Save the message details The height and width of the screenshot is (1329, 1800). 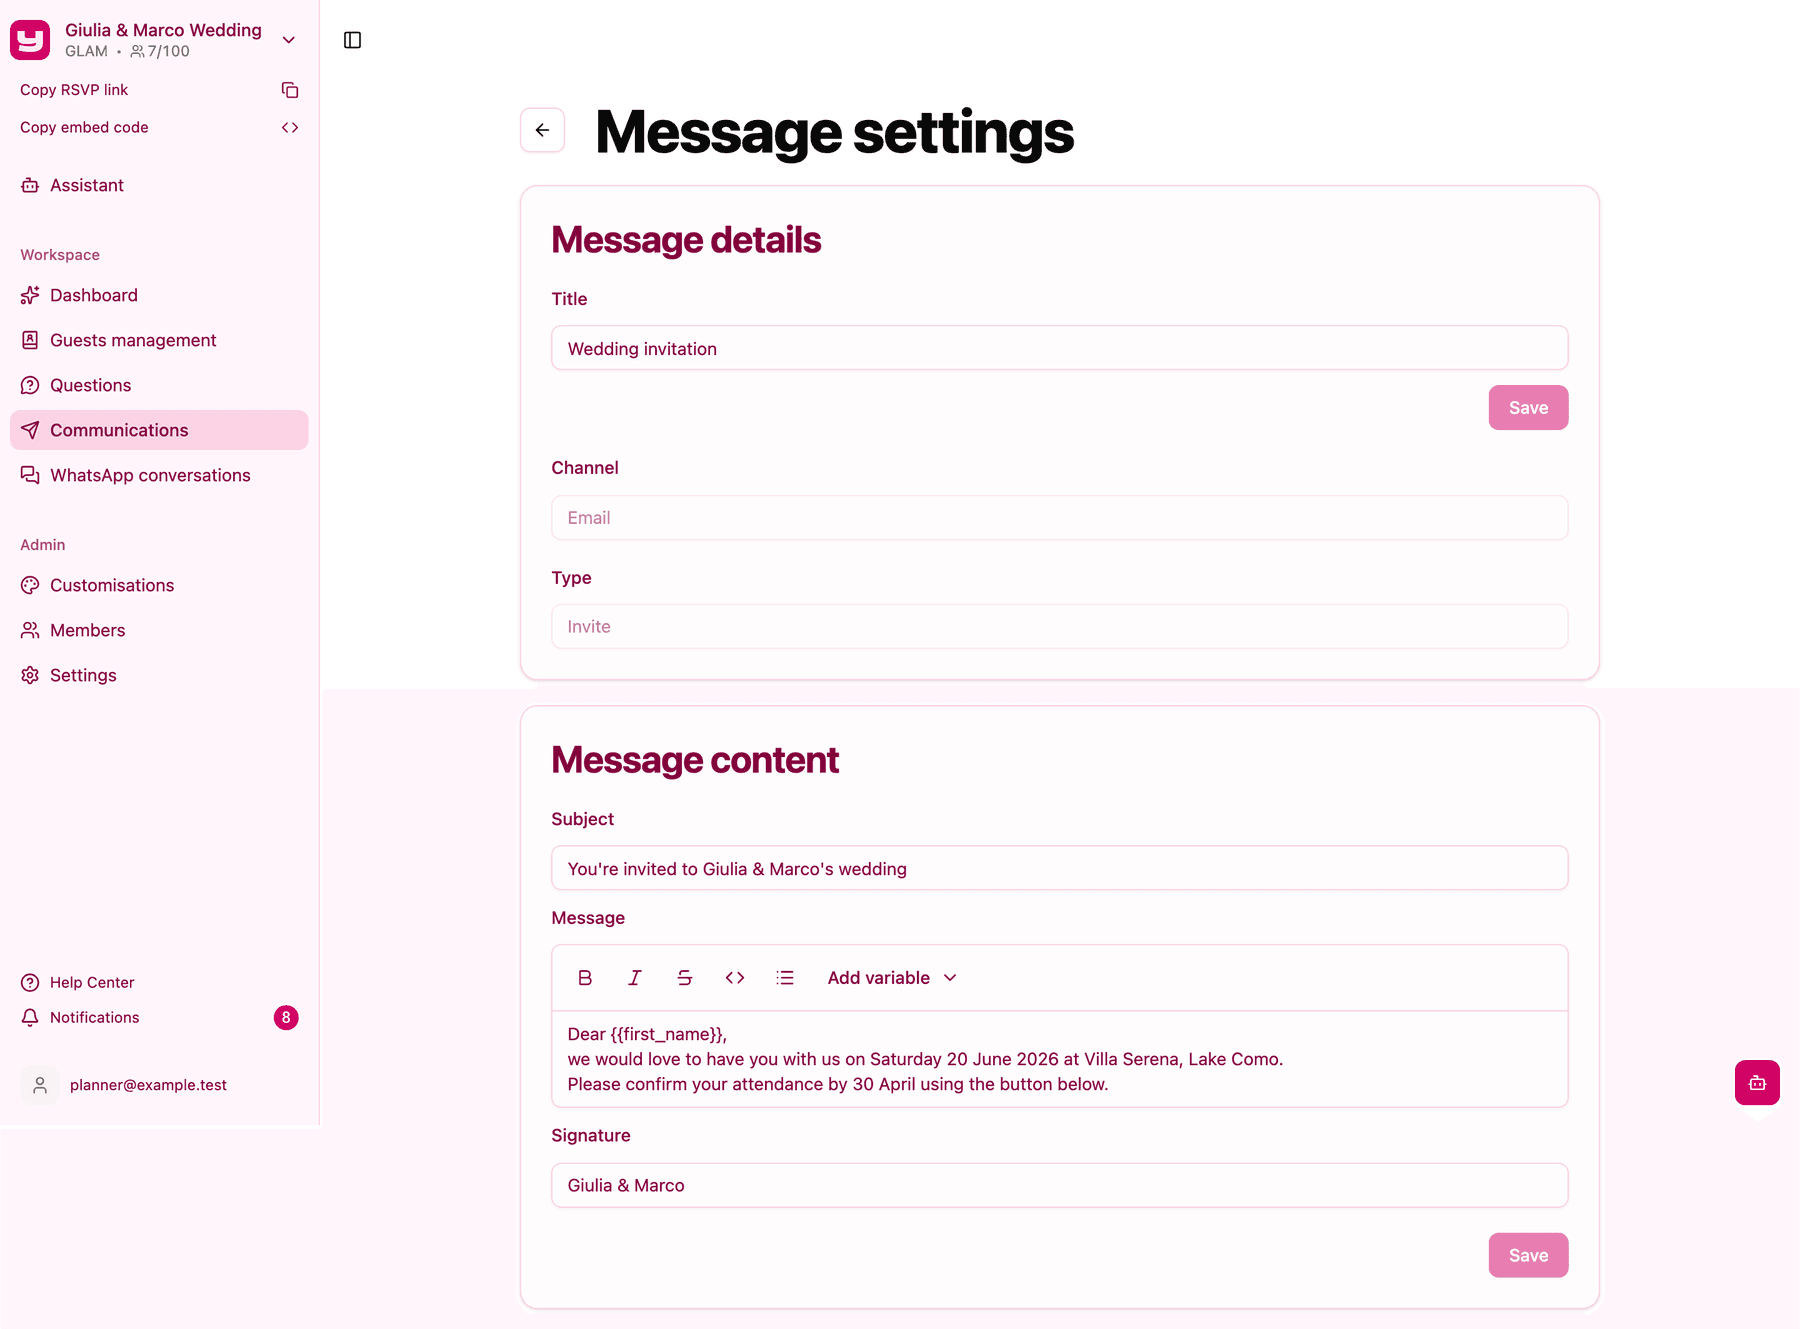(1528, 408)
